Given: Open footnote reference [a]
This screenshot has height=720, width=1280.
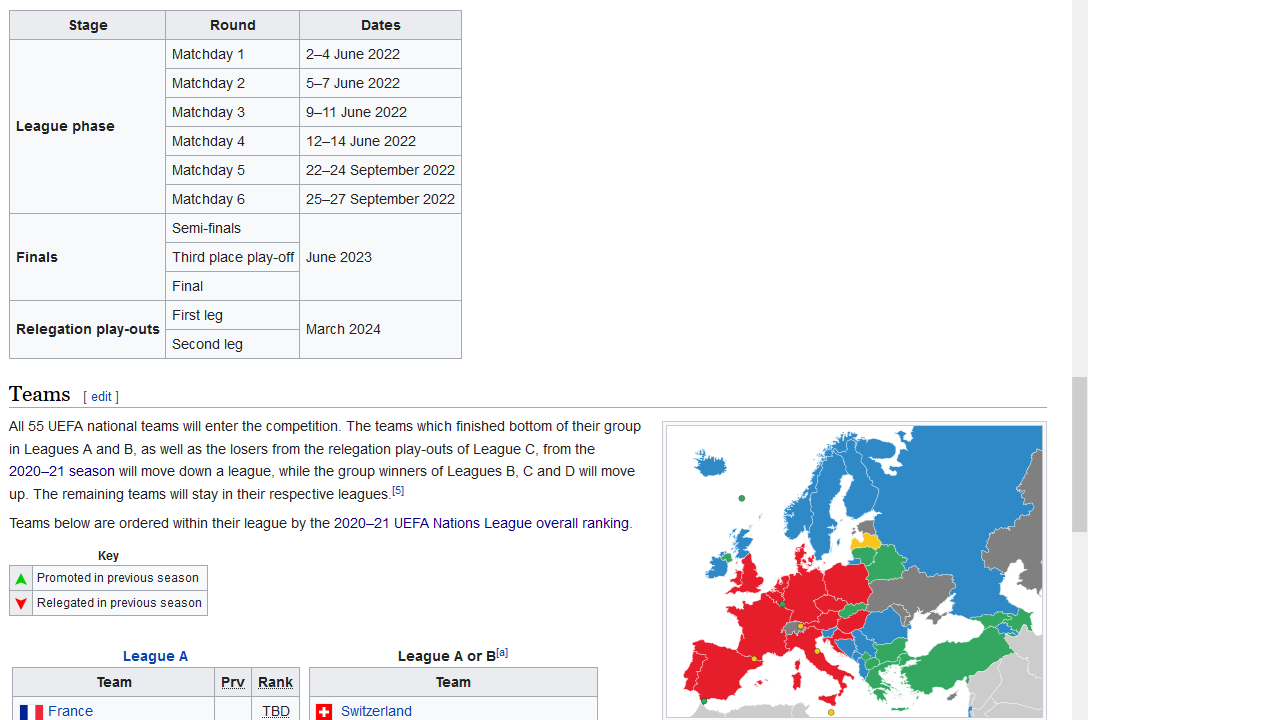Looking at the screenshot, I should coord(502,653).
